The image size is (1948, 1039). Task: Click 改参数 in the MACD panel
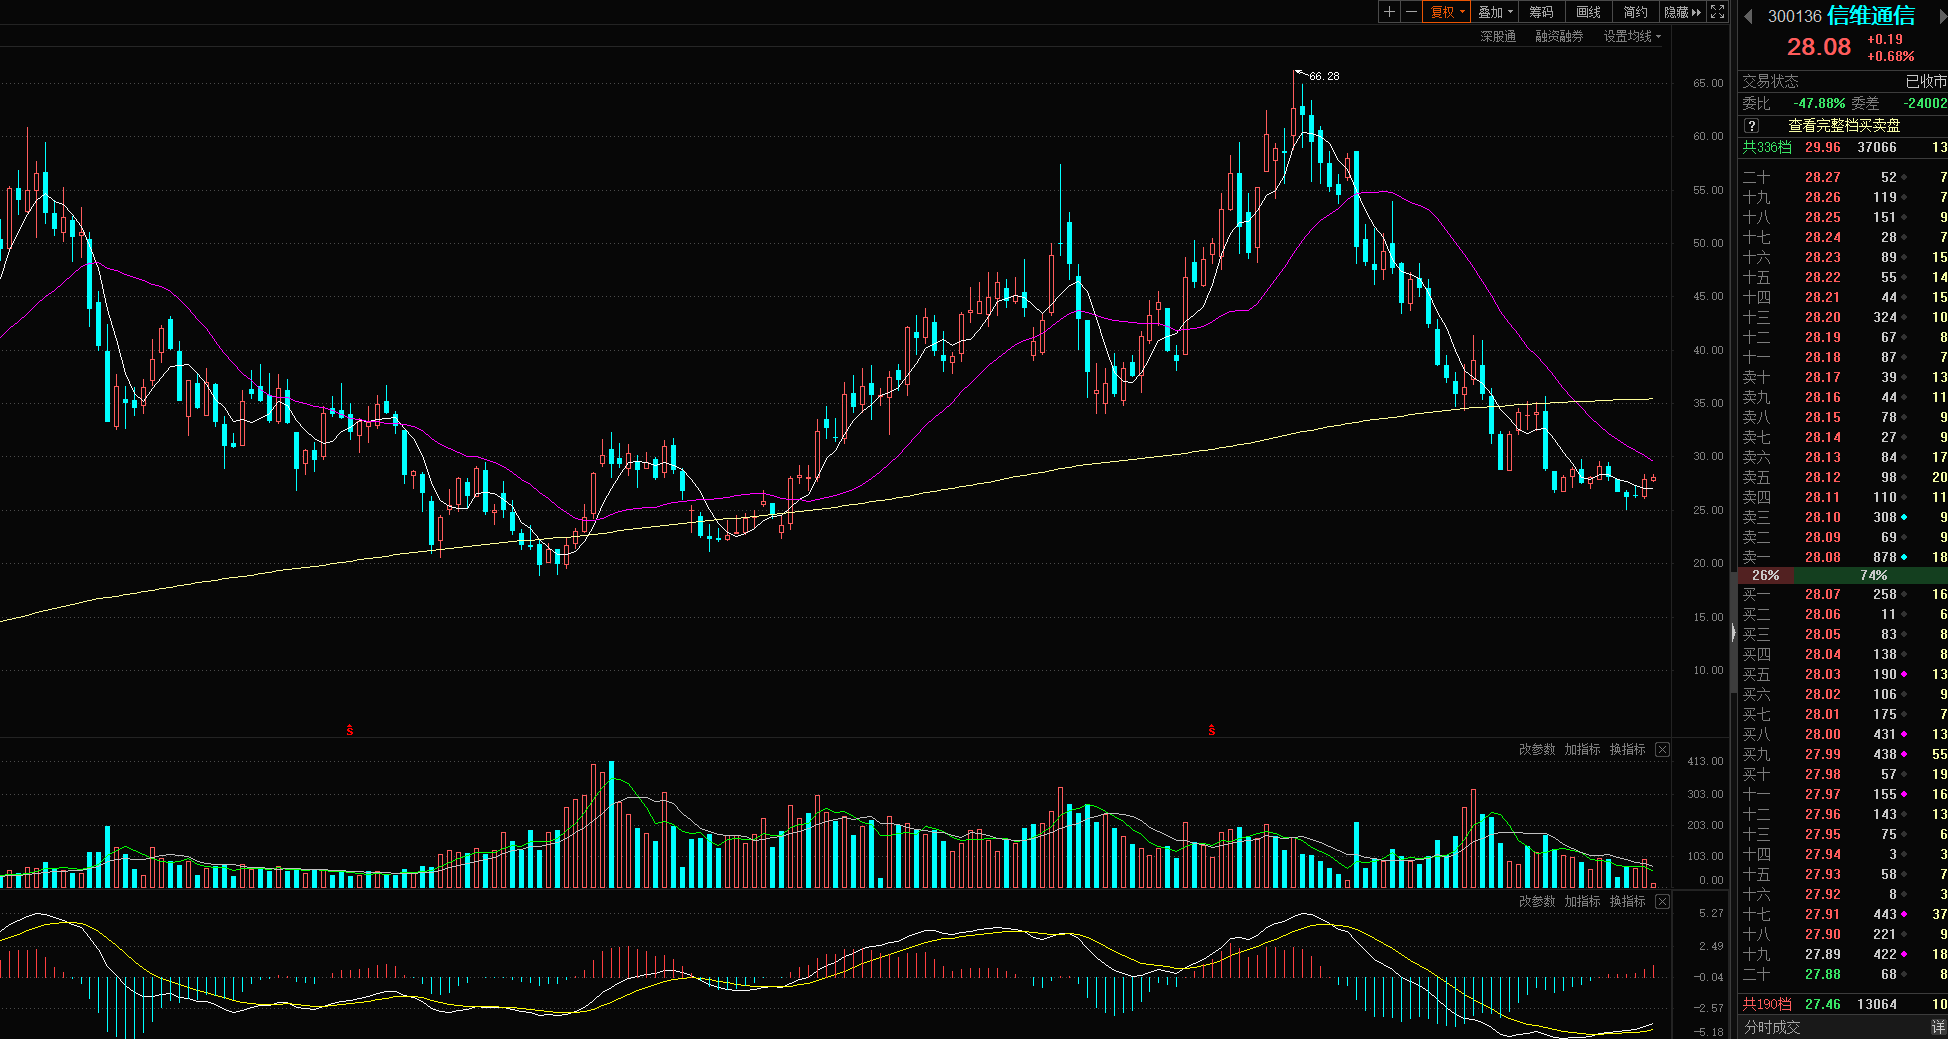(x=1537, y=901)
